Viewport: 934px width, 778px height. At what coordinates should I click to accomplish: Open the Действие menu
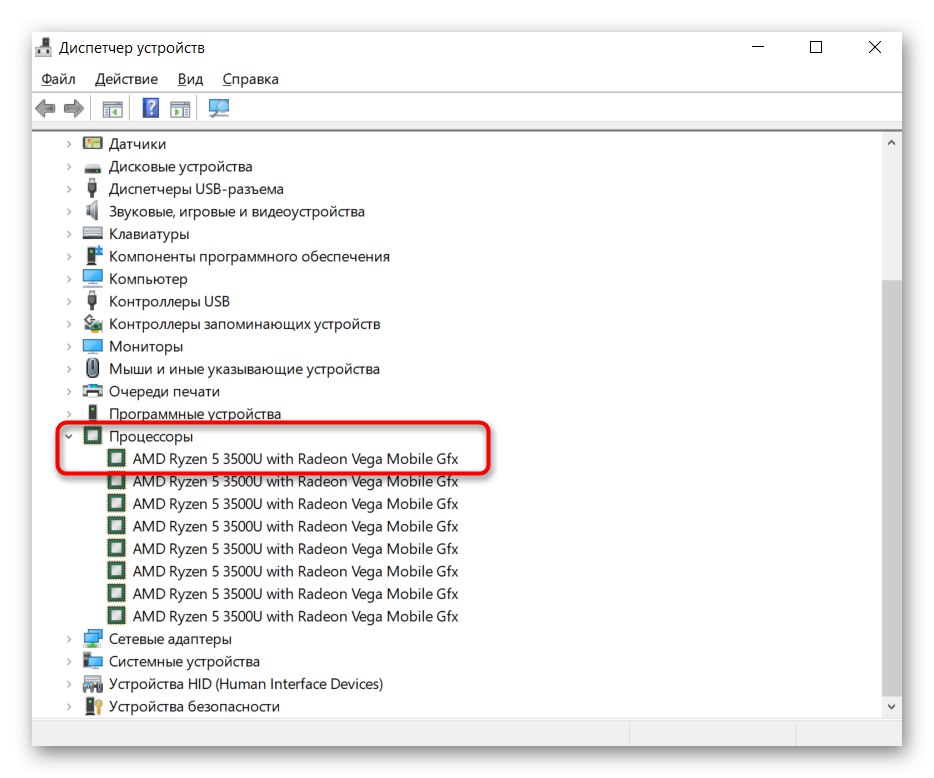pyautogui.click(x=126, y=79)
